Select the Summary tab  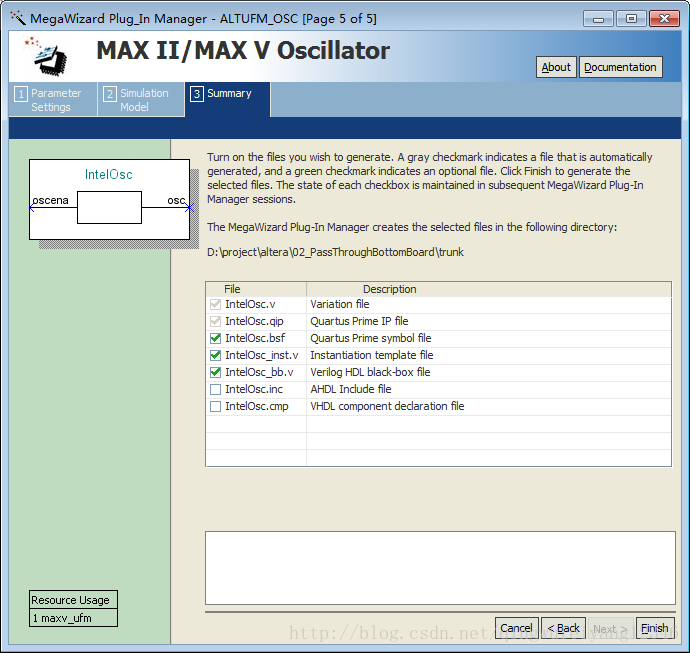[228, 99]
